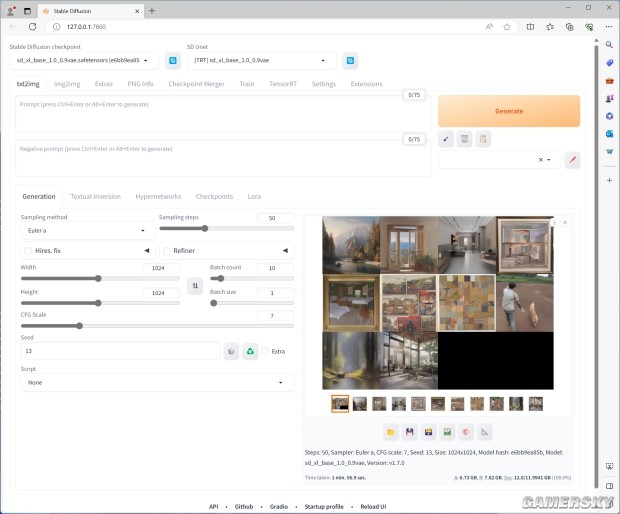The image size is (620, 514).
Task: Select the last gallery thumbnail
Action: pyautogui.click(x=536, y=404)
